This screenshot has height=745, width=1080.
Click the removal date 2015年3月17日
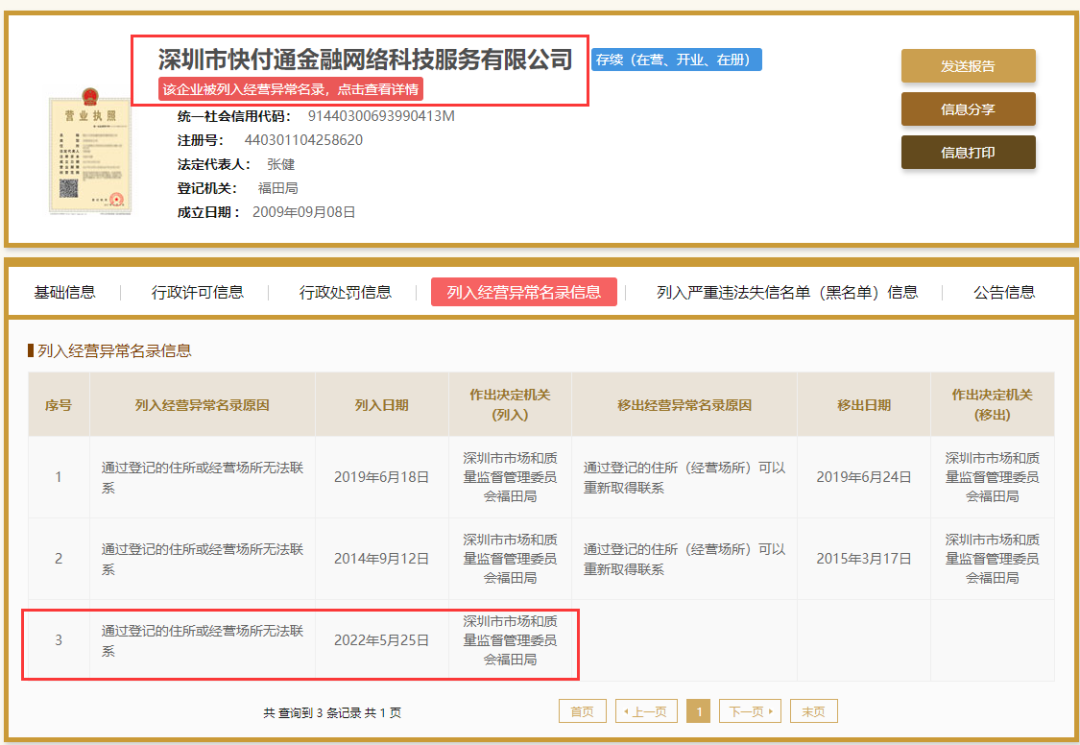tap(864, 558)
